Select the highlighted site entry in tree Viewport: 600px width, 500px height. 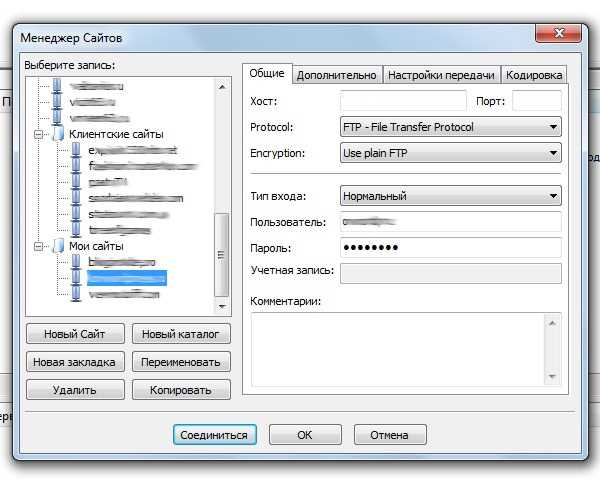(x=127, y=278)
